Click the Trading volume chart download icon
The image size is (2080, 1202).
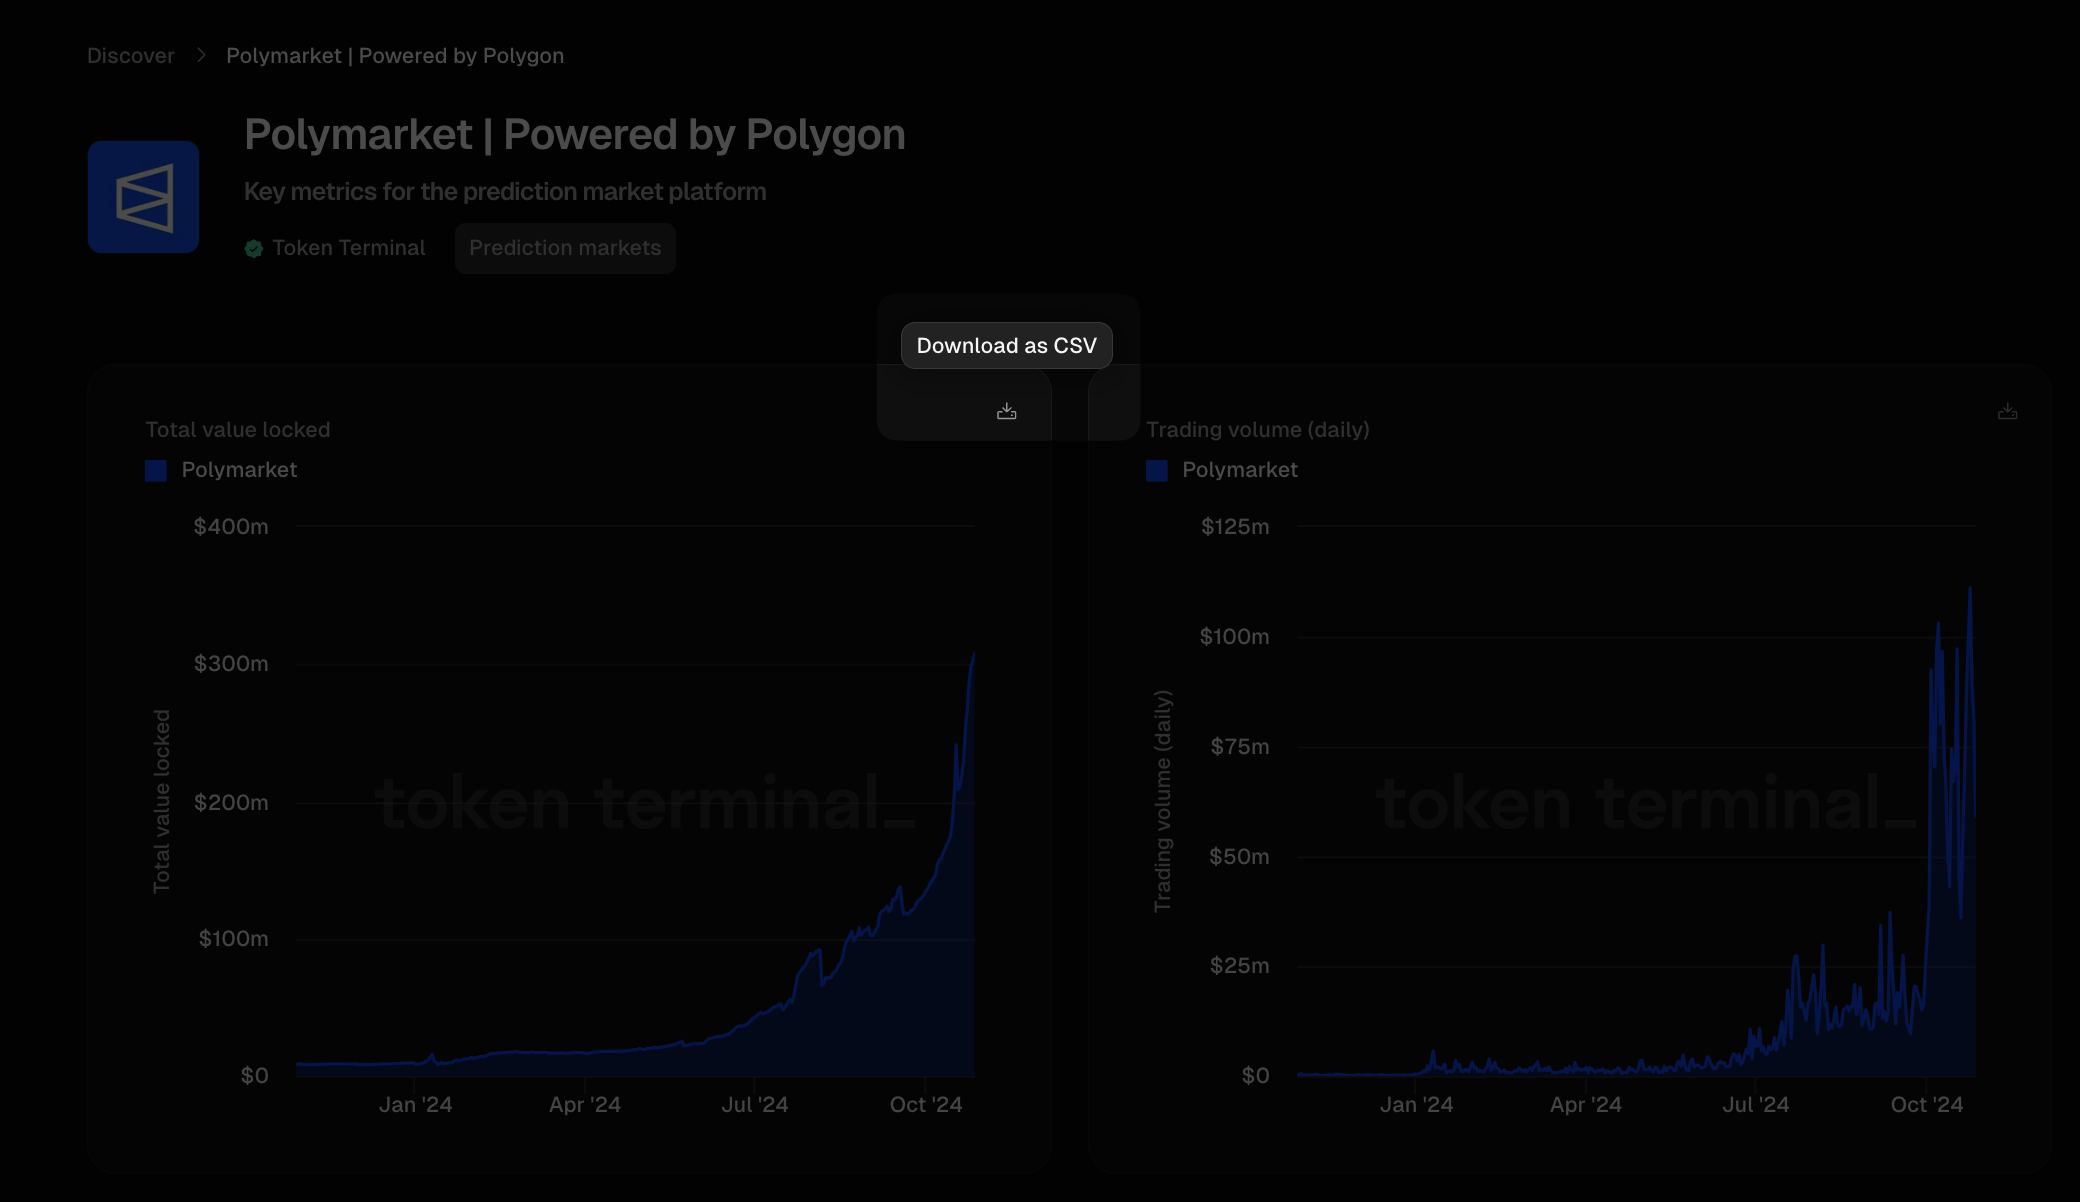[x=2007, y=412]
